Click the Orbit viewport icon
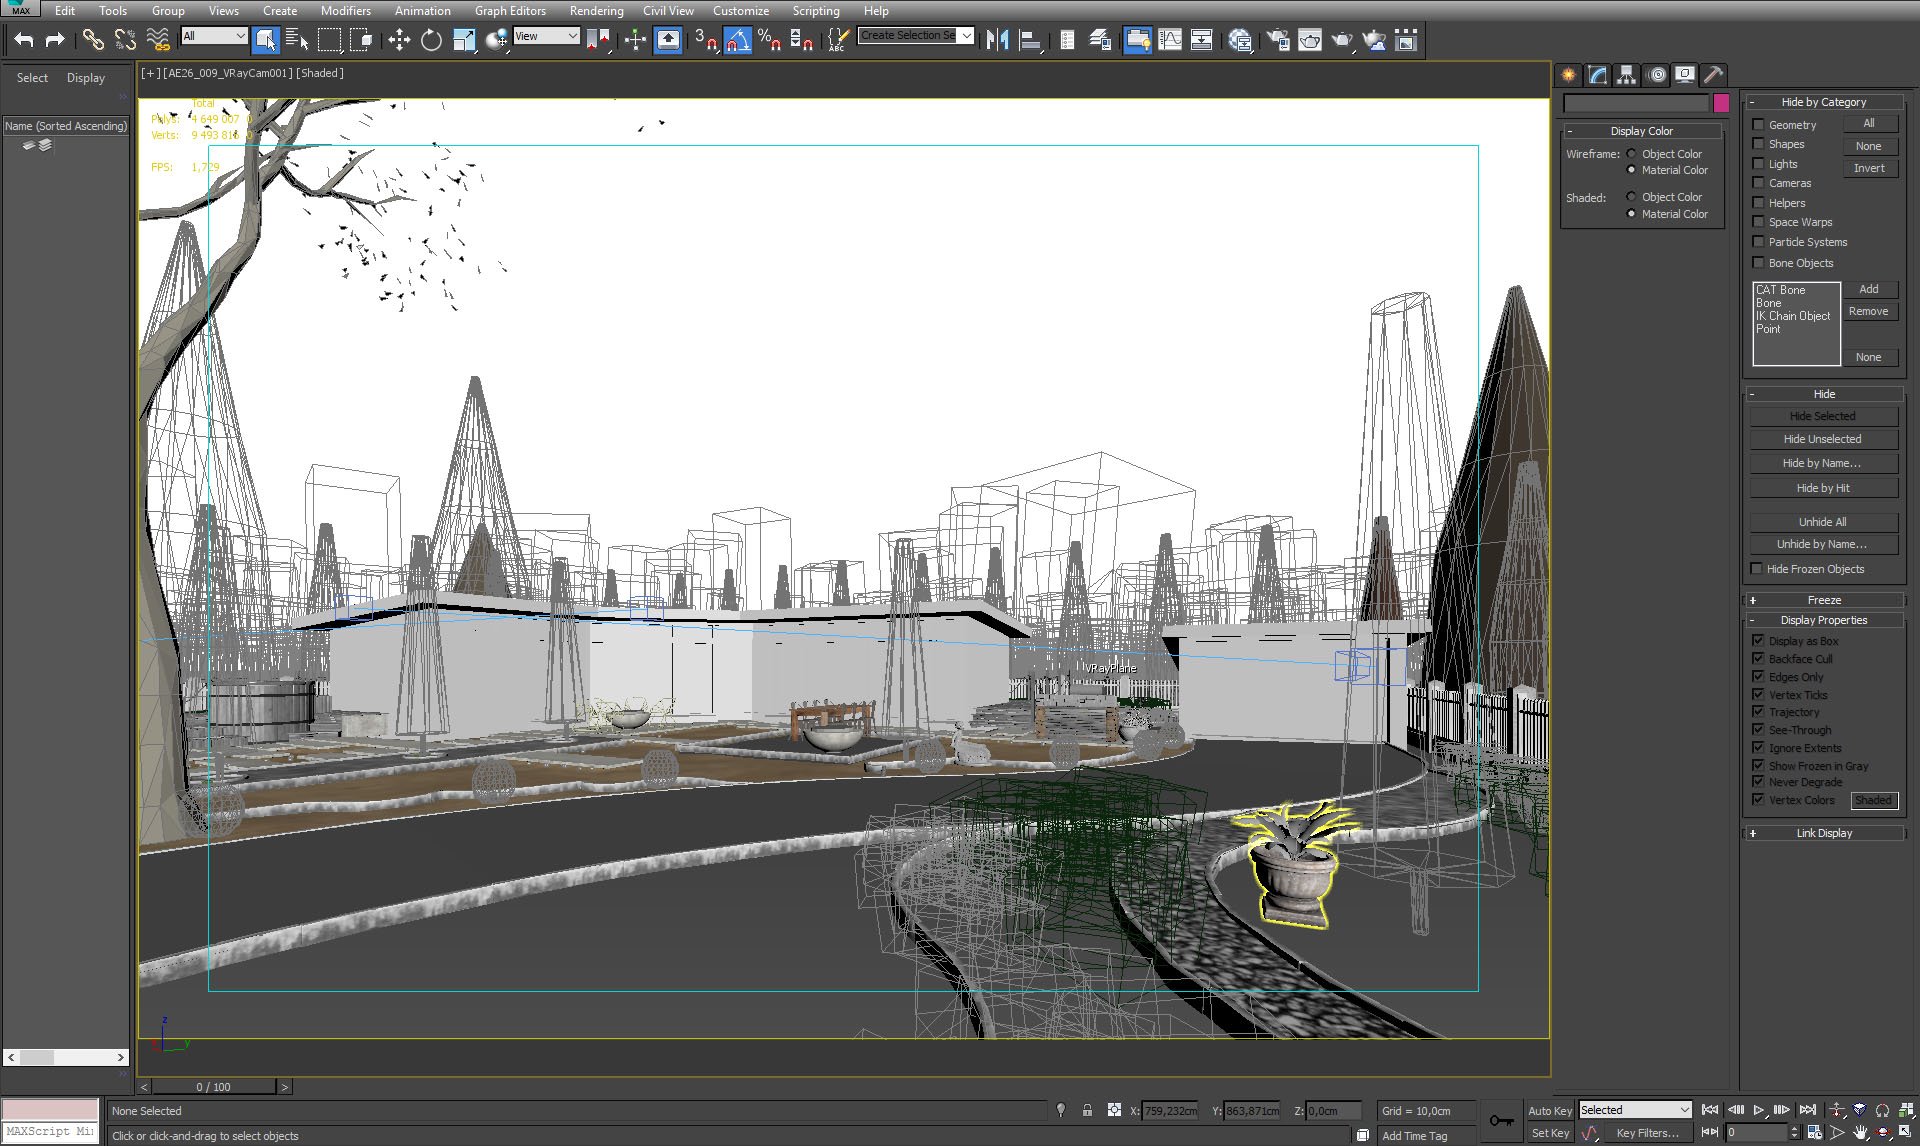The width and height of the screenshot is (1920, 1146). (1883, 1133)
